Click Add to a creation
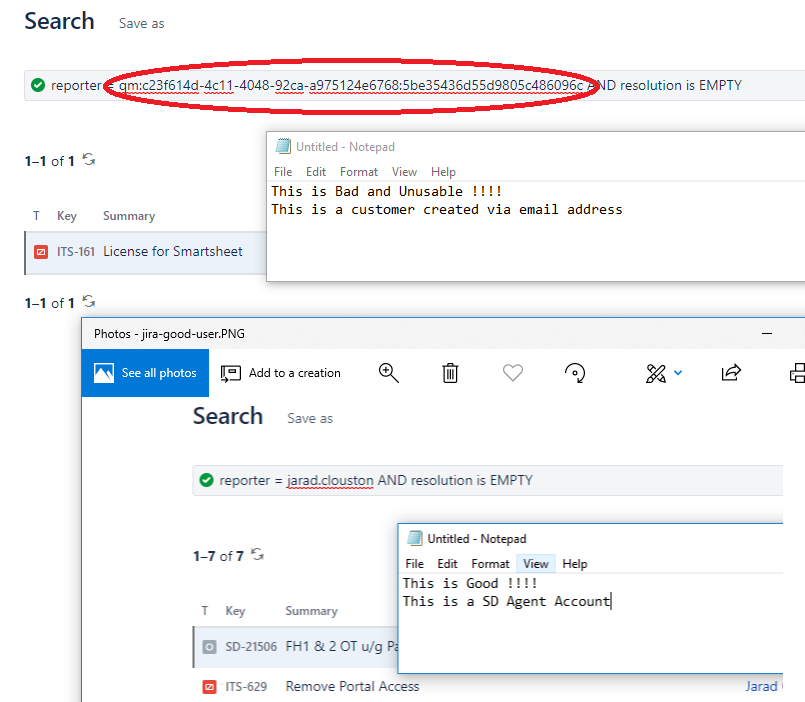 [281, 373]
